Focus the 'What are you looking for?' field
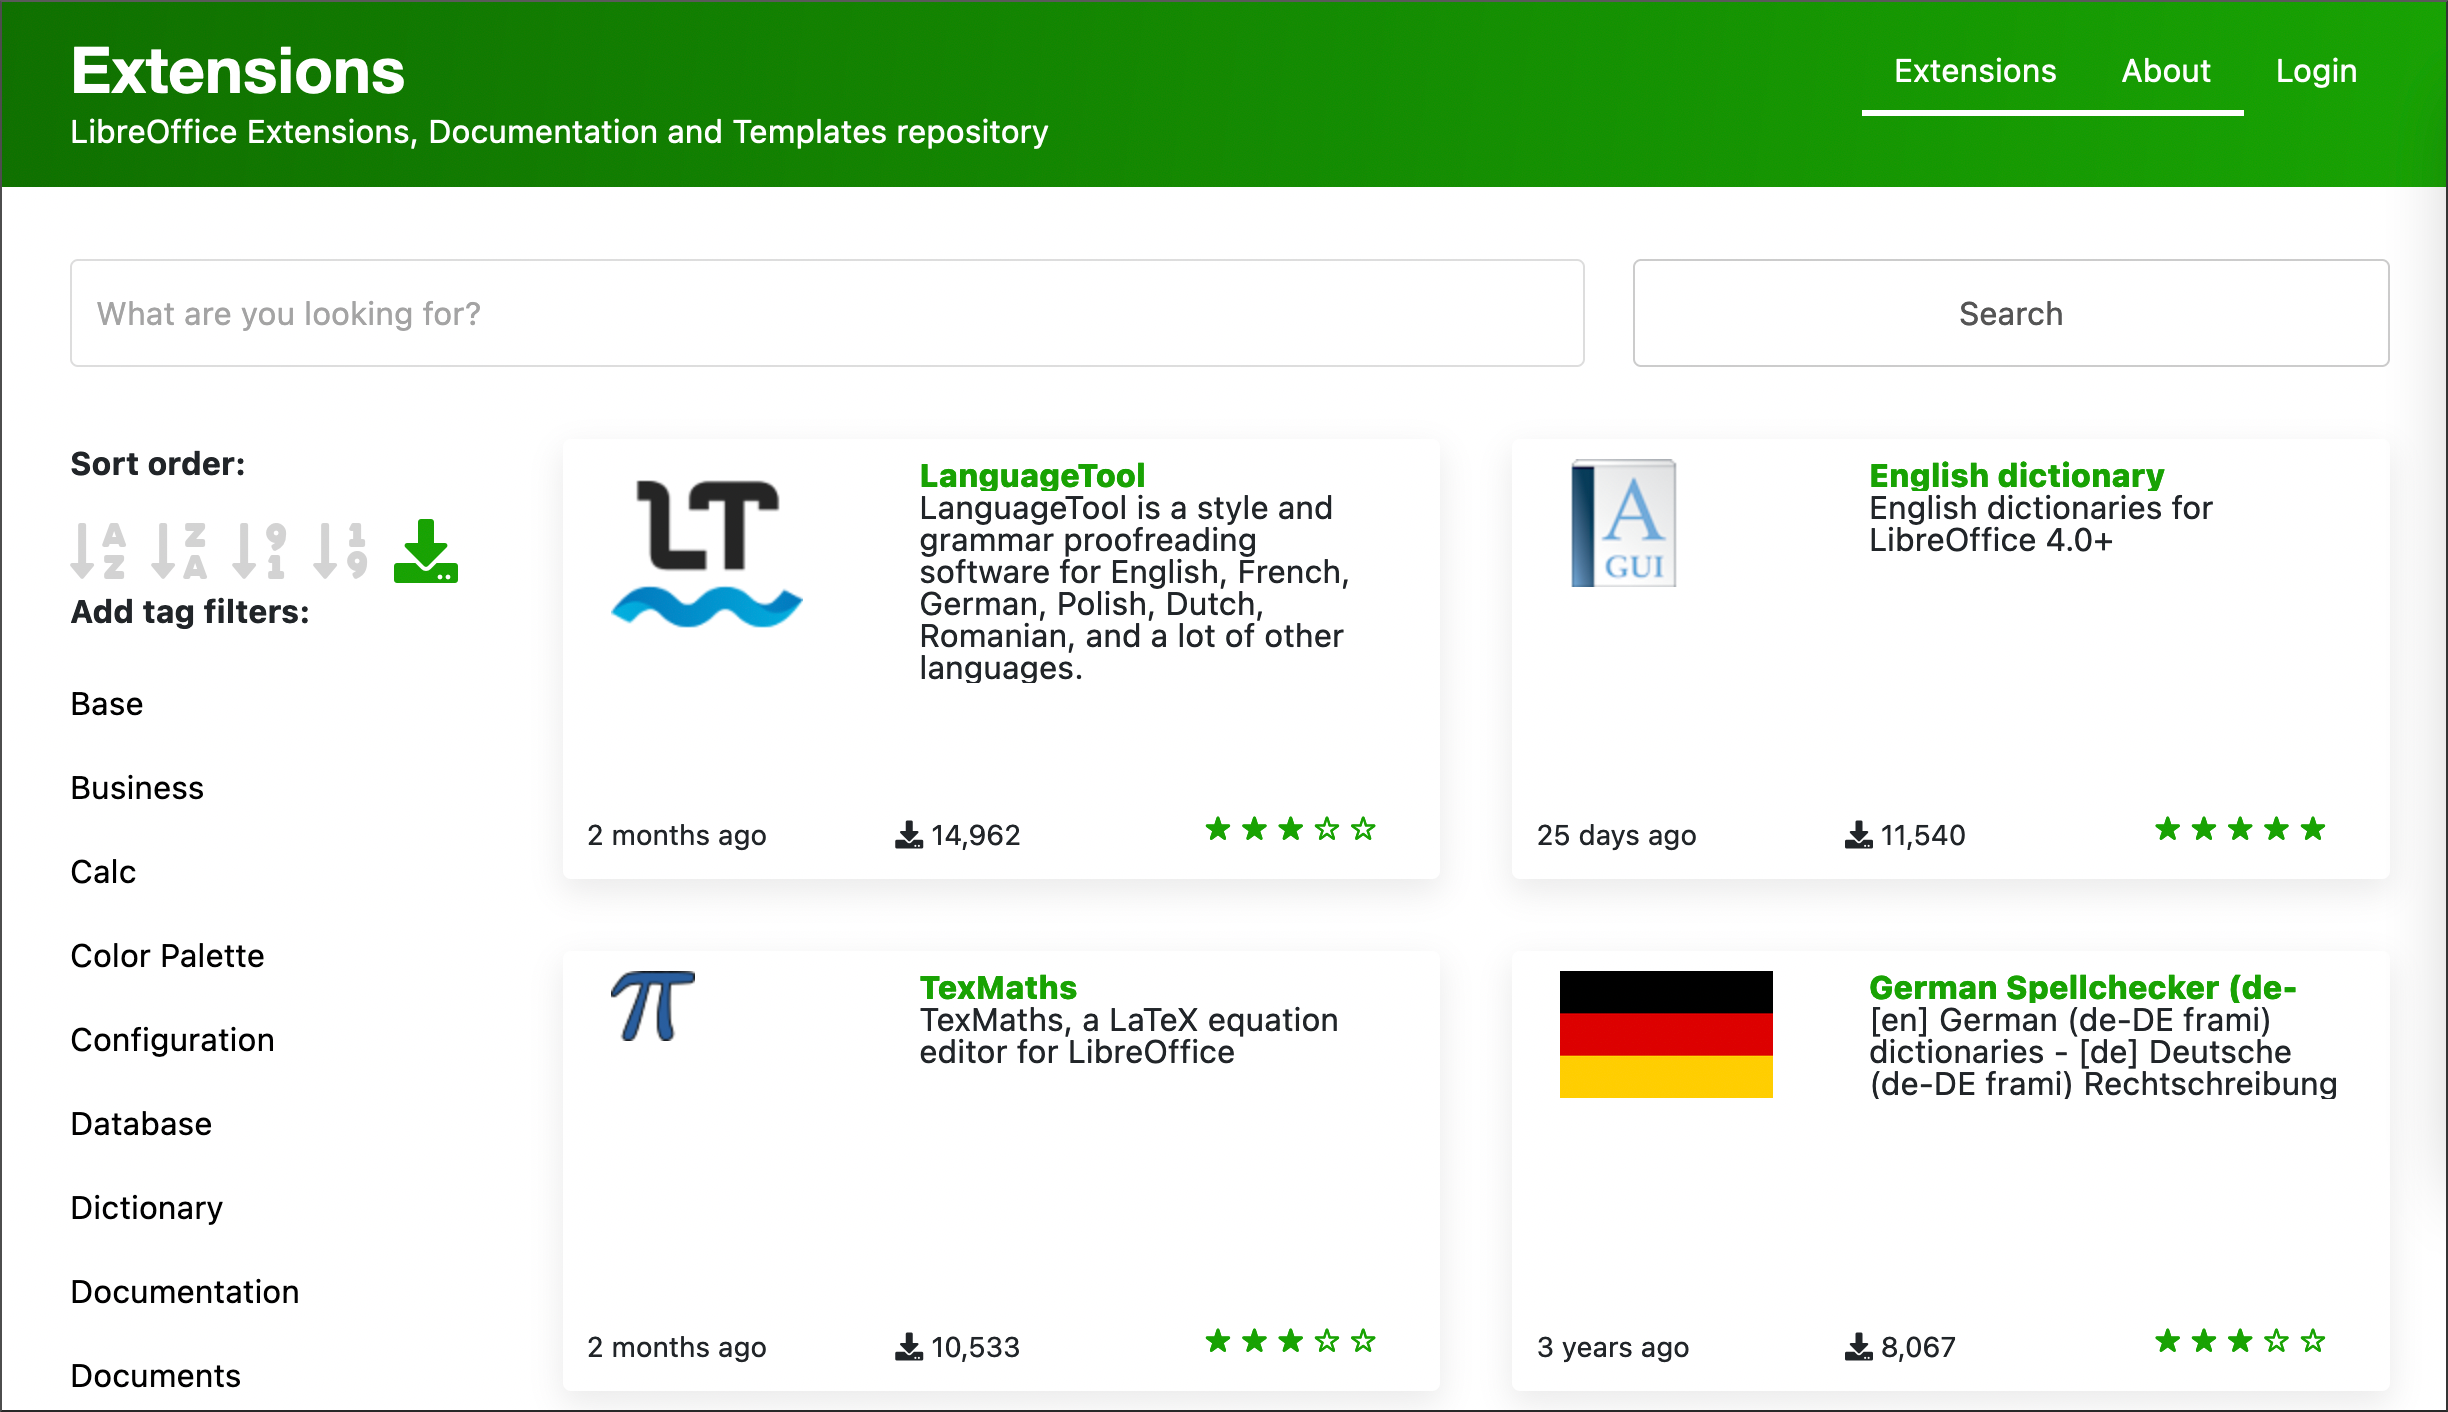Viewport: 2448px width, 1412px height. click(827, 313)
